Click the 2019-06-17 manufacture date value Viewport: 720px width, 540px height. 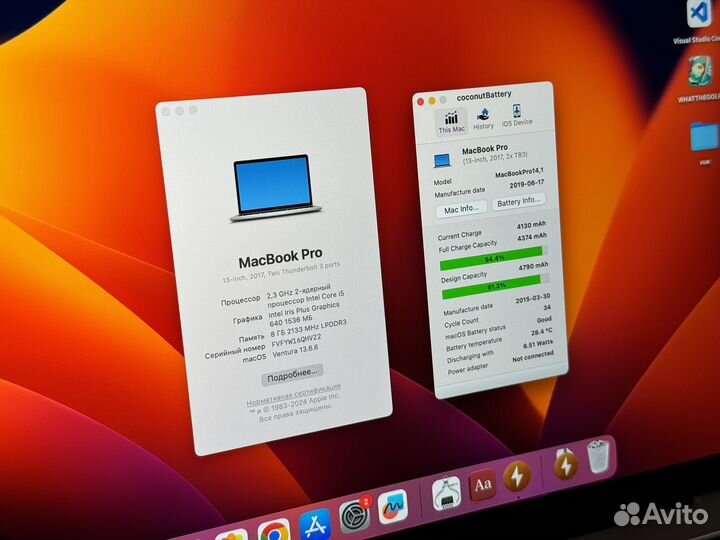(527, 184)
